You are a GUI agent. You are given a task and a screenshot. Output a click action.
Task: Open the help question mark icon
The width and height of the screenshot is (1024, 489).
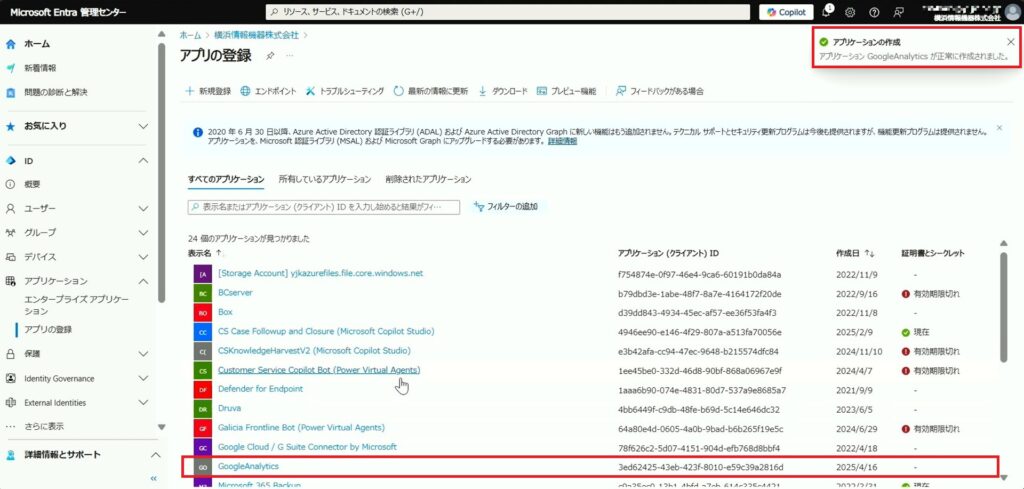tap(874, 12)
